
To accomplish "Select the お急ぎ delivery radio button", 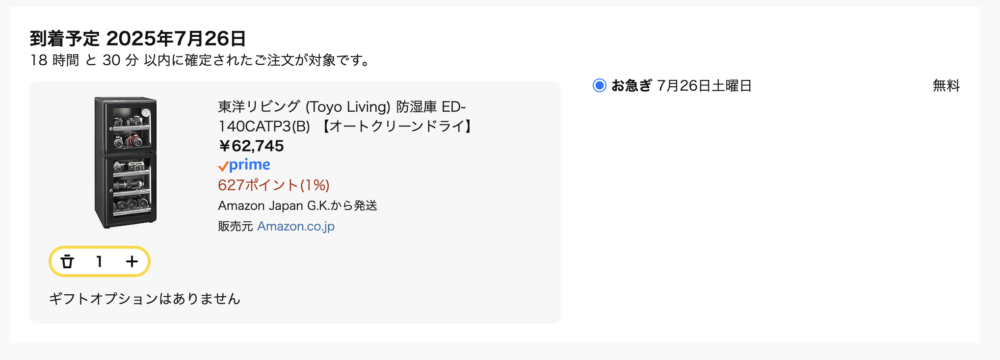I will (599, 86).
